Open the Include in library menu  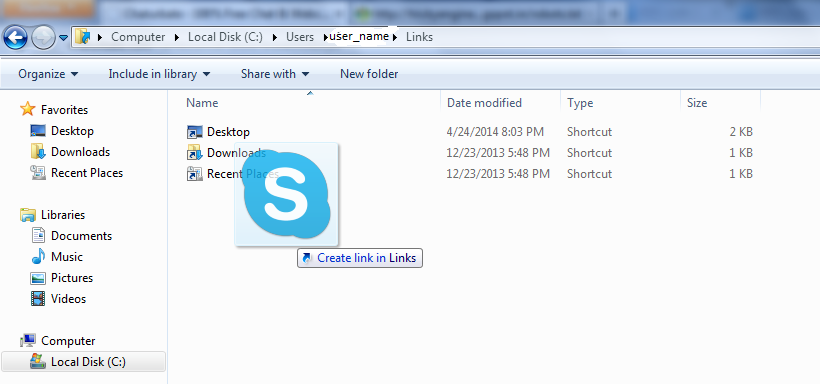pyautogui.click(x=159, y=74)
